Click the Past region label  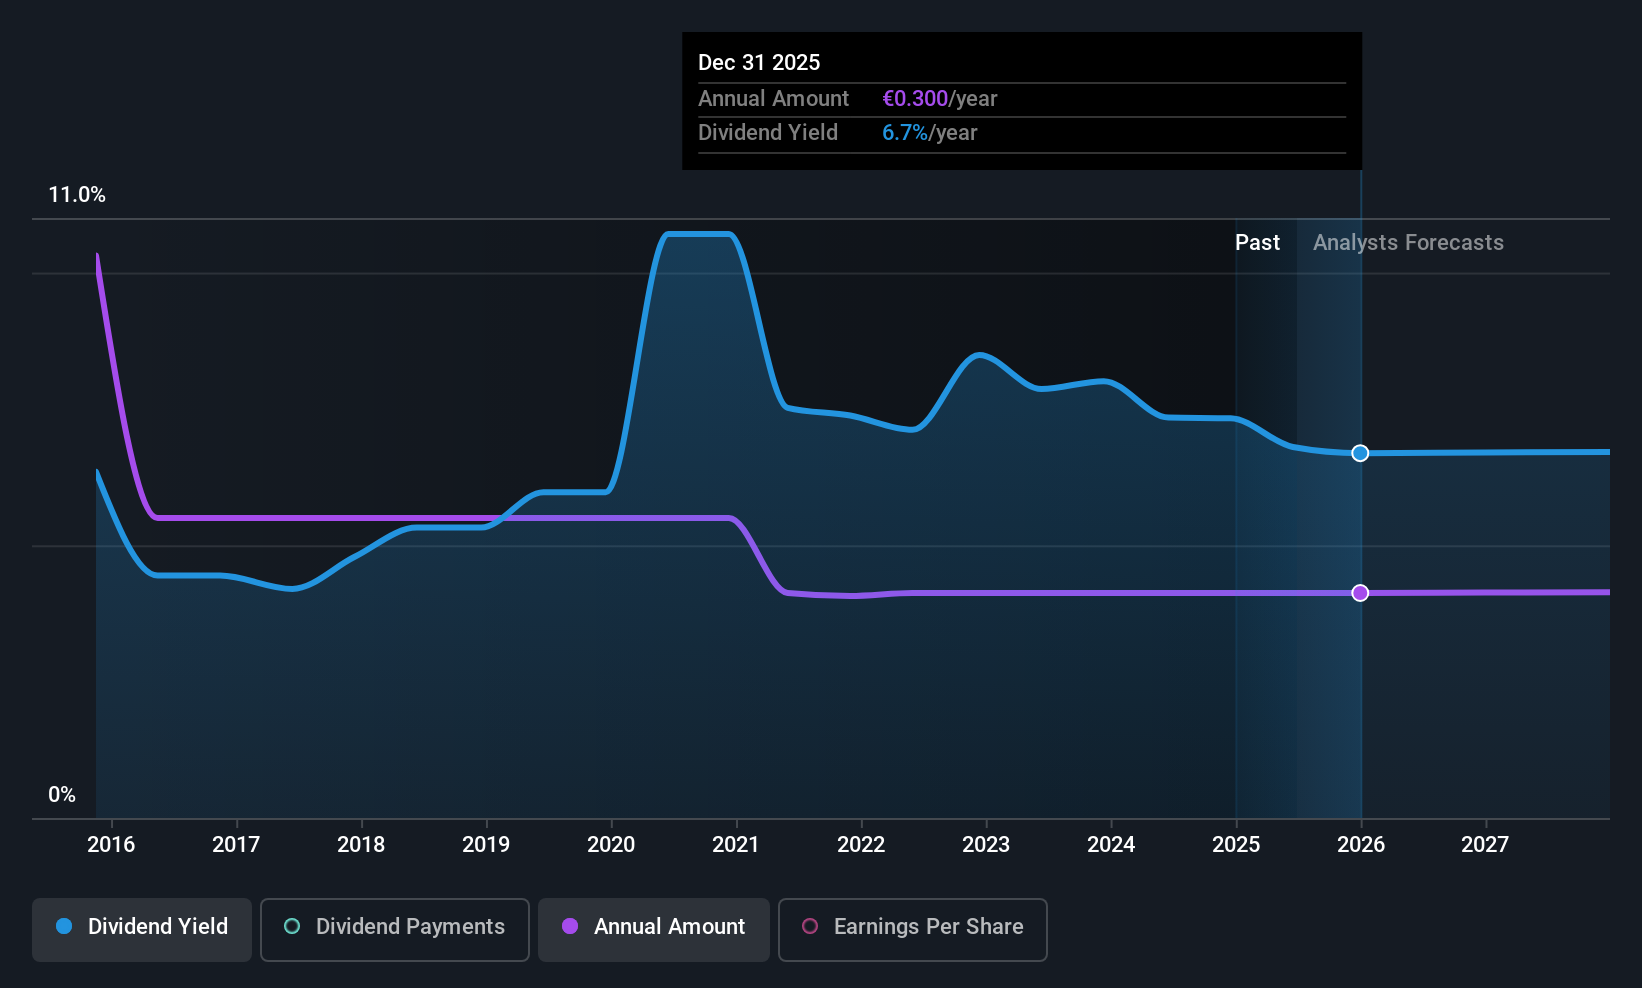[x=1257, y=243]
